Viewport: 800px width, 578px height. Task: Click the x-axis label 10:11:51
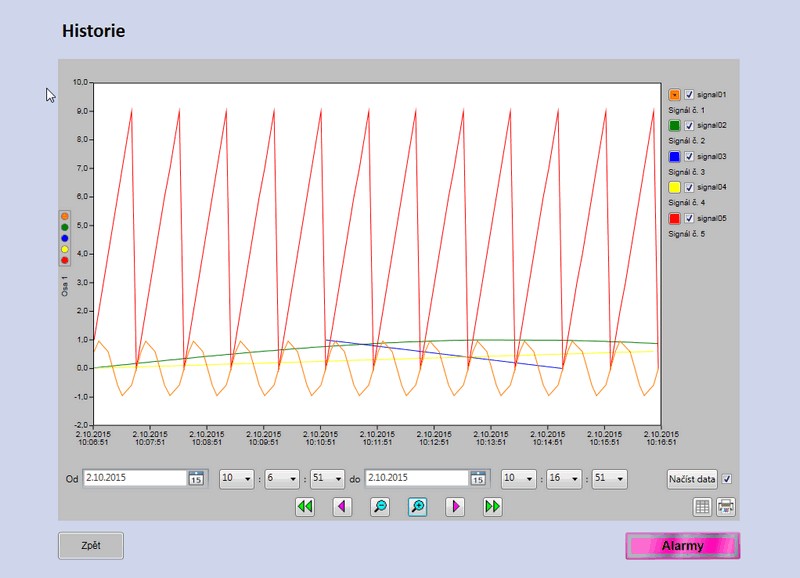coord(378,442)
